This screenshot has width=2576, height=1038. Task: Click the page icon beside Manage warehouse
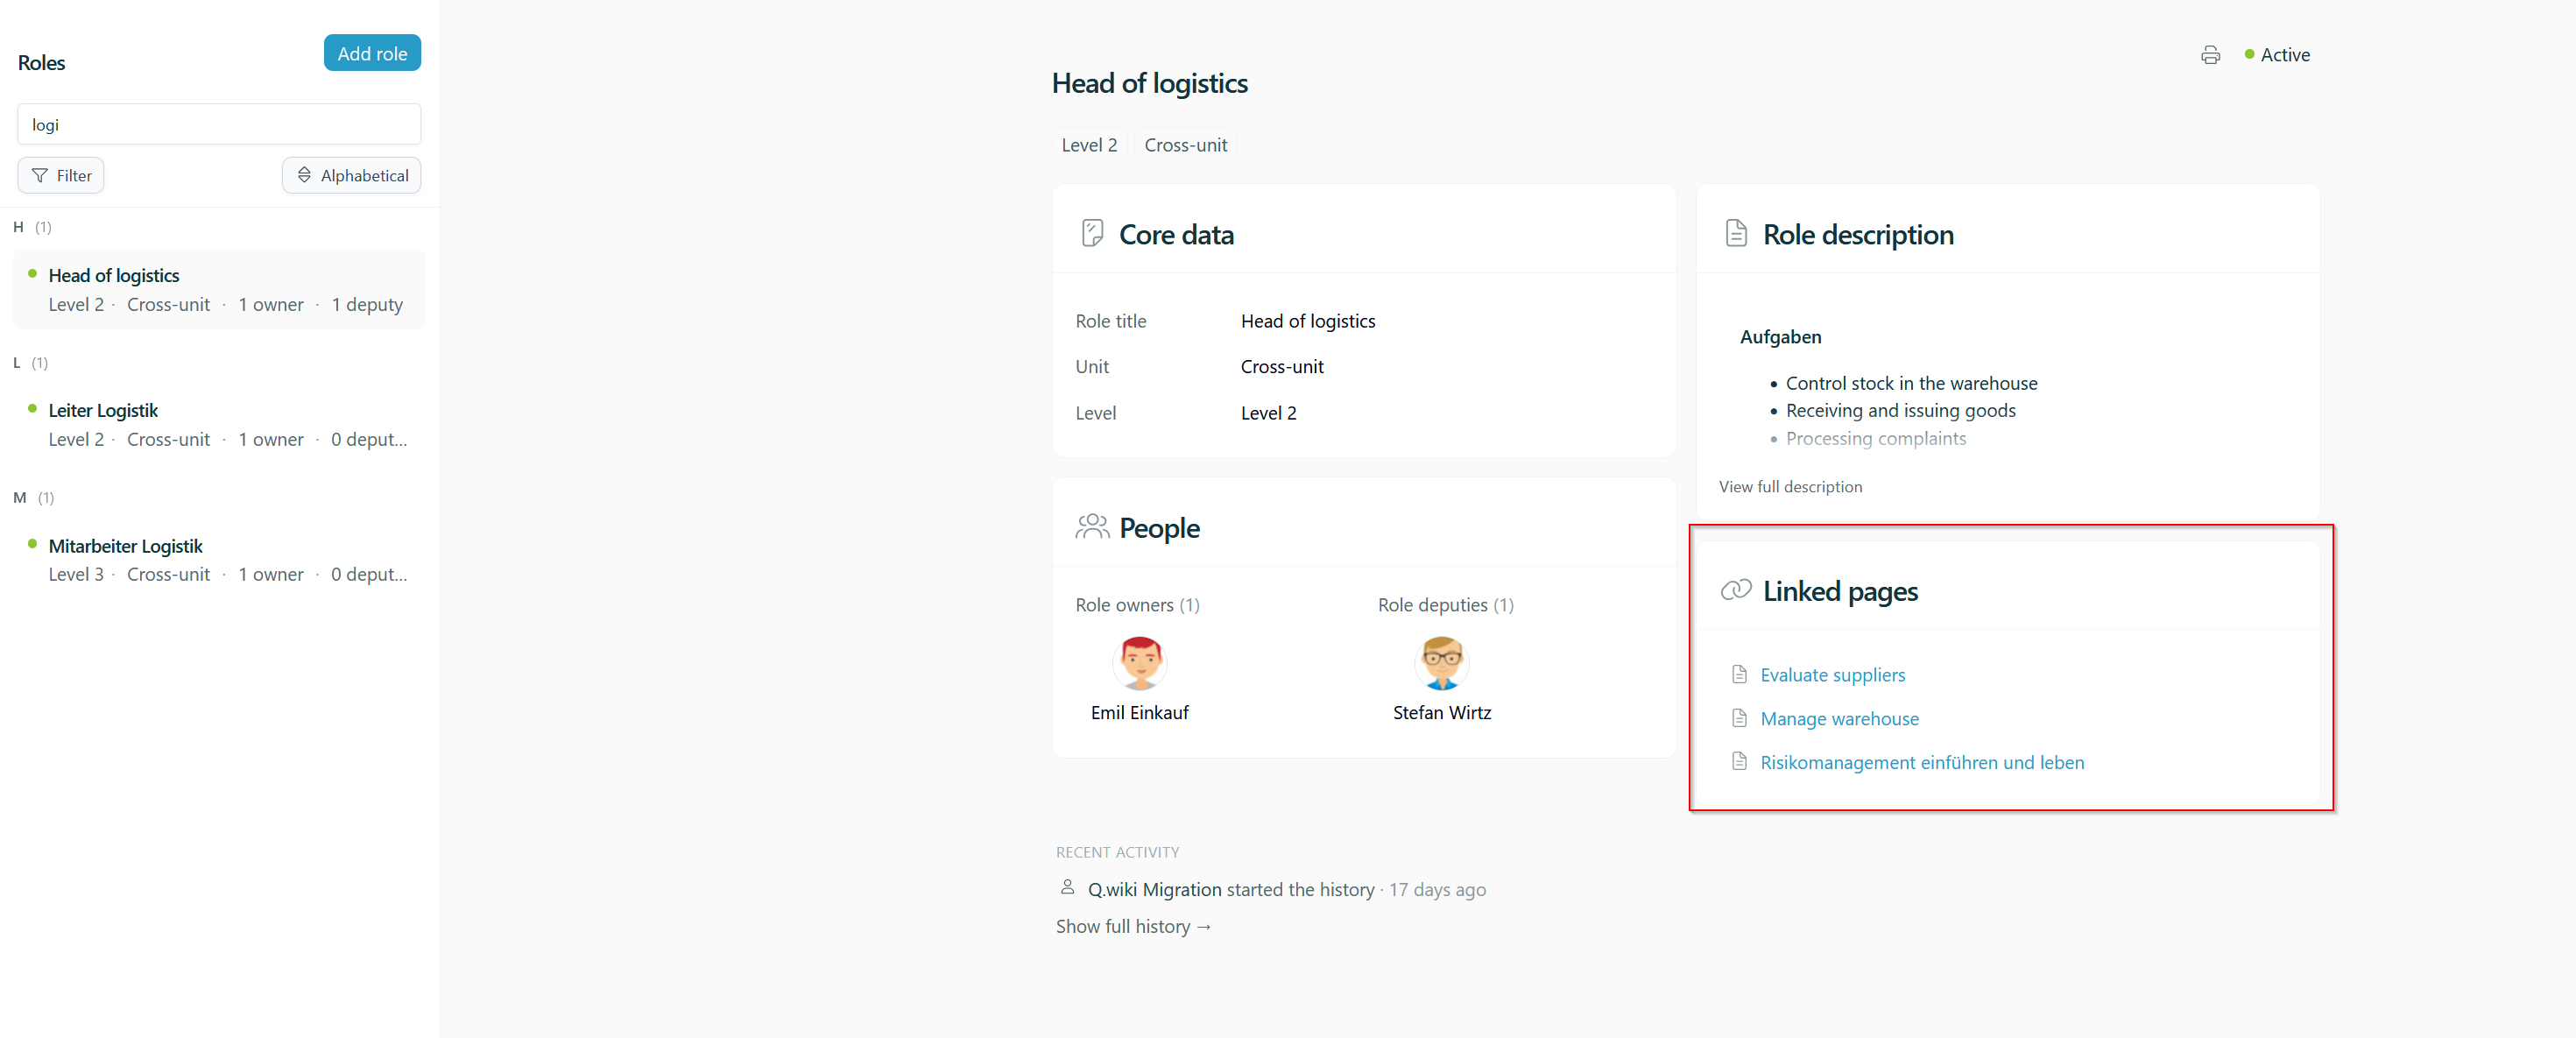(x=1739, y=719)
